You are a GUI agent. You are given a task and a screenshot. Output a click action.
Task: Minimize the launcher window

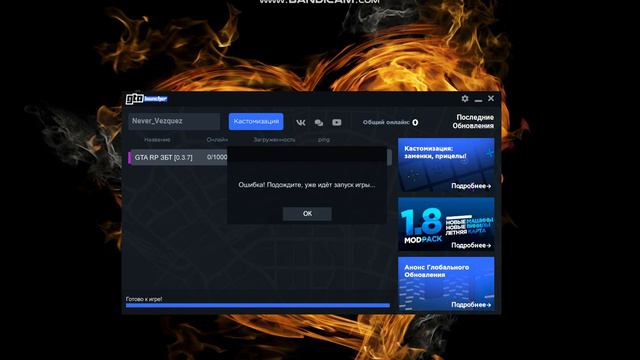[478, 99]
